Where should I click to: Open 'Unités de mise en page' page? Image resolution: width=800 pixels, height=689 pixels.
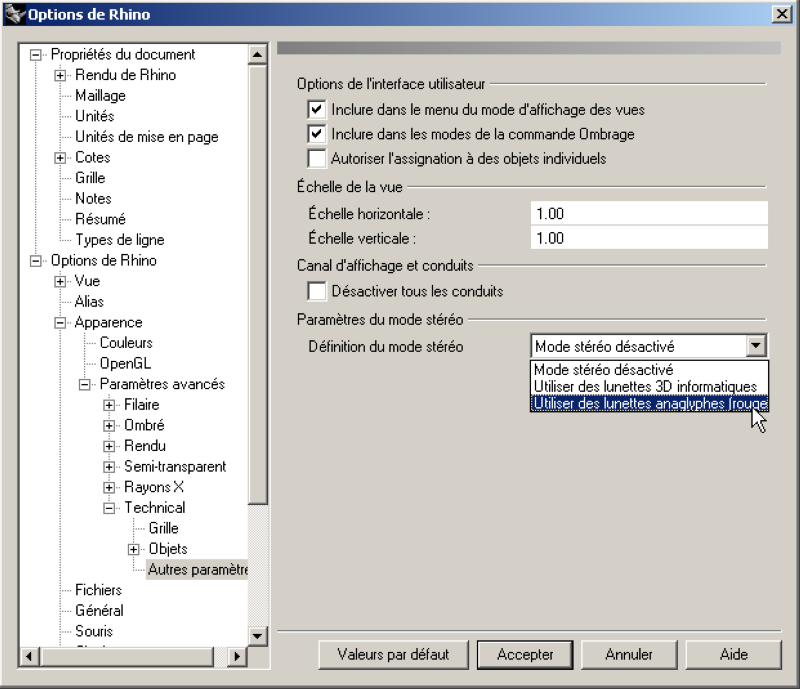(x=147, y=137)
